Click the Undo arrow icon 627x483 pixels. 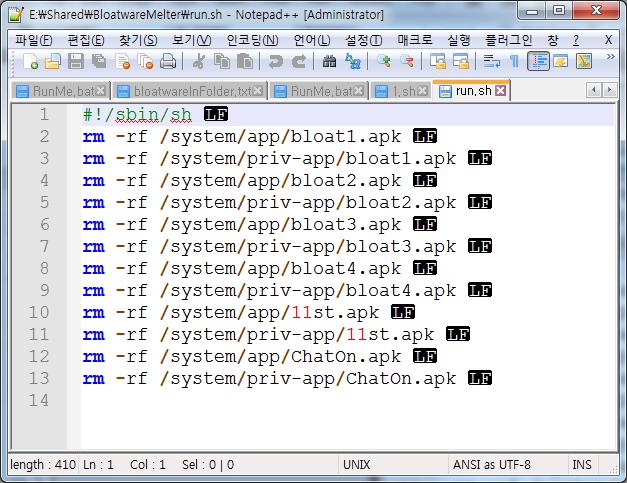275,62
